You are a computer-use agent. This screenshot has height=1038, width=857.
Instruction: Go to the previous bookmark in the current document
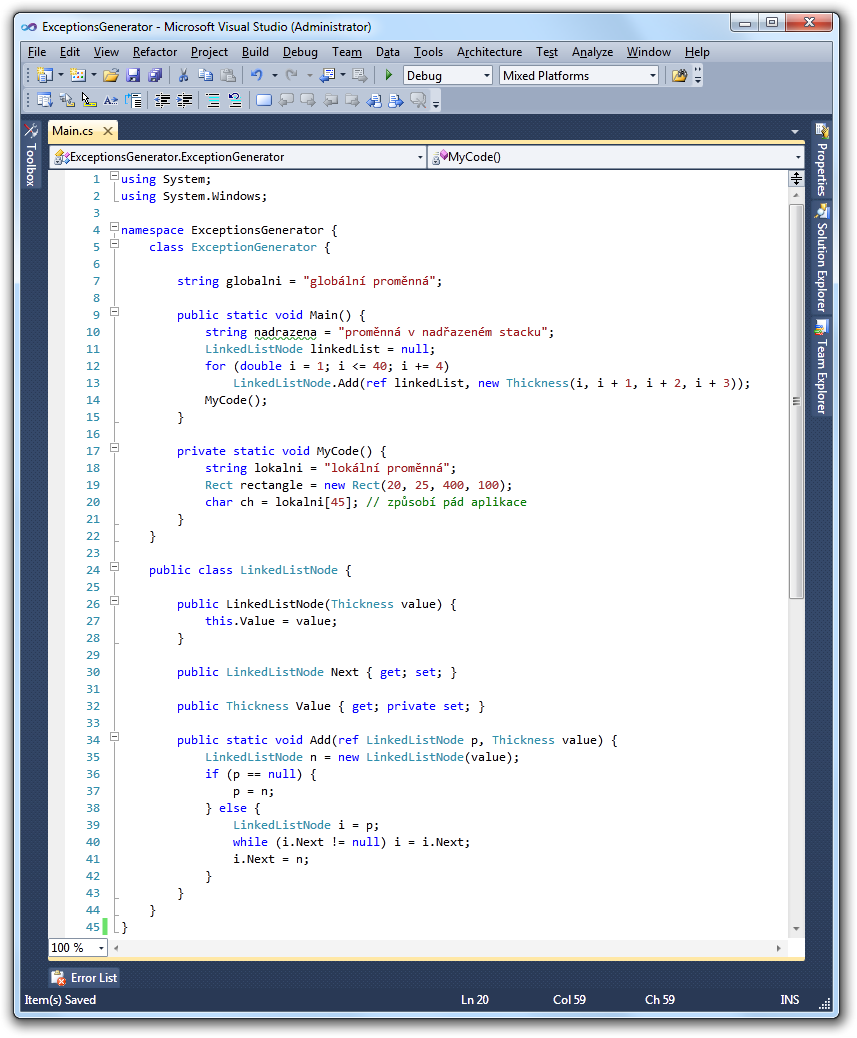(x=374, y=101)
